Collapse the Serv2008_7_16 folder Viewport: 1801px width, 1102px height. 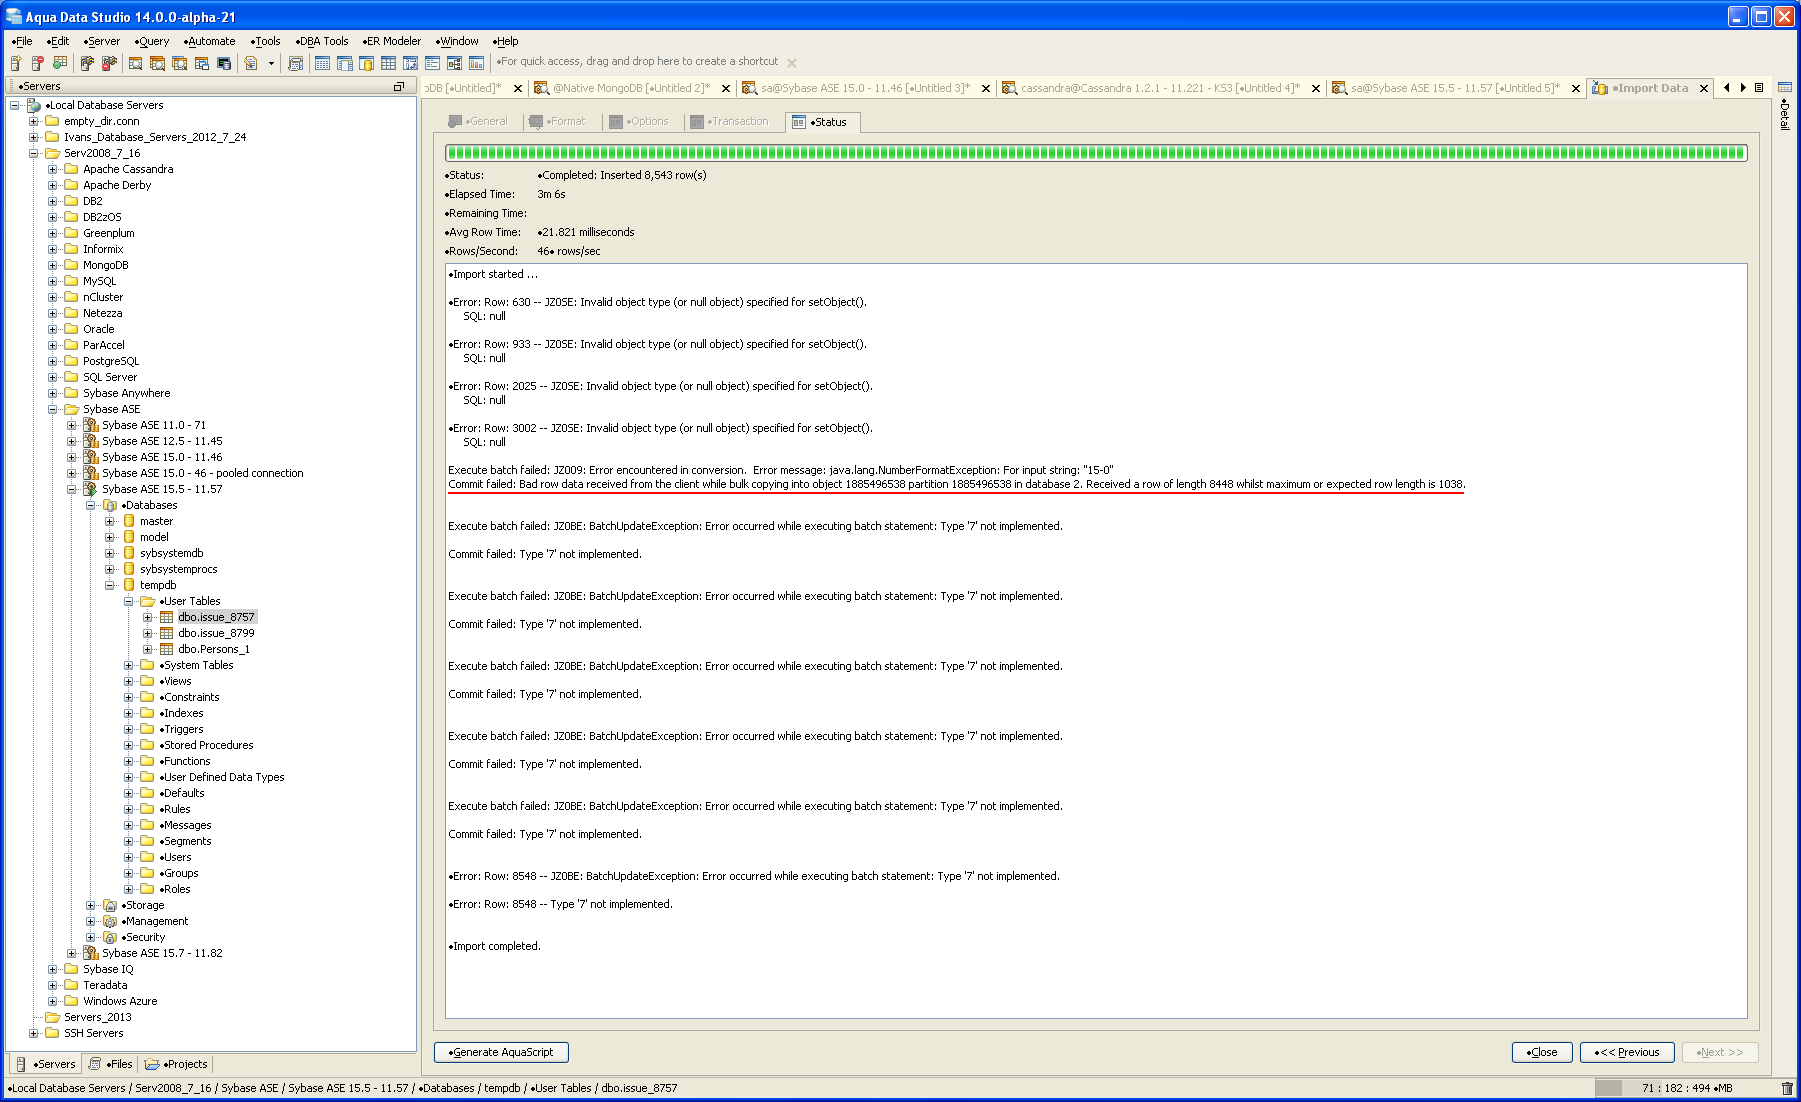point(34,153)
